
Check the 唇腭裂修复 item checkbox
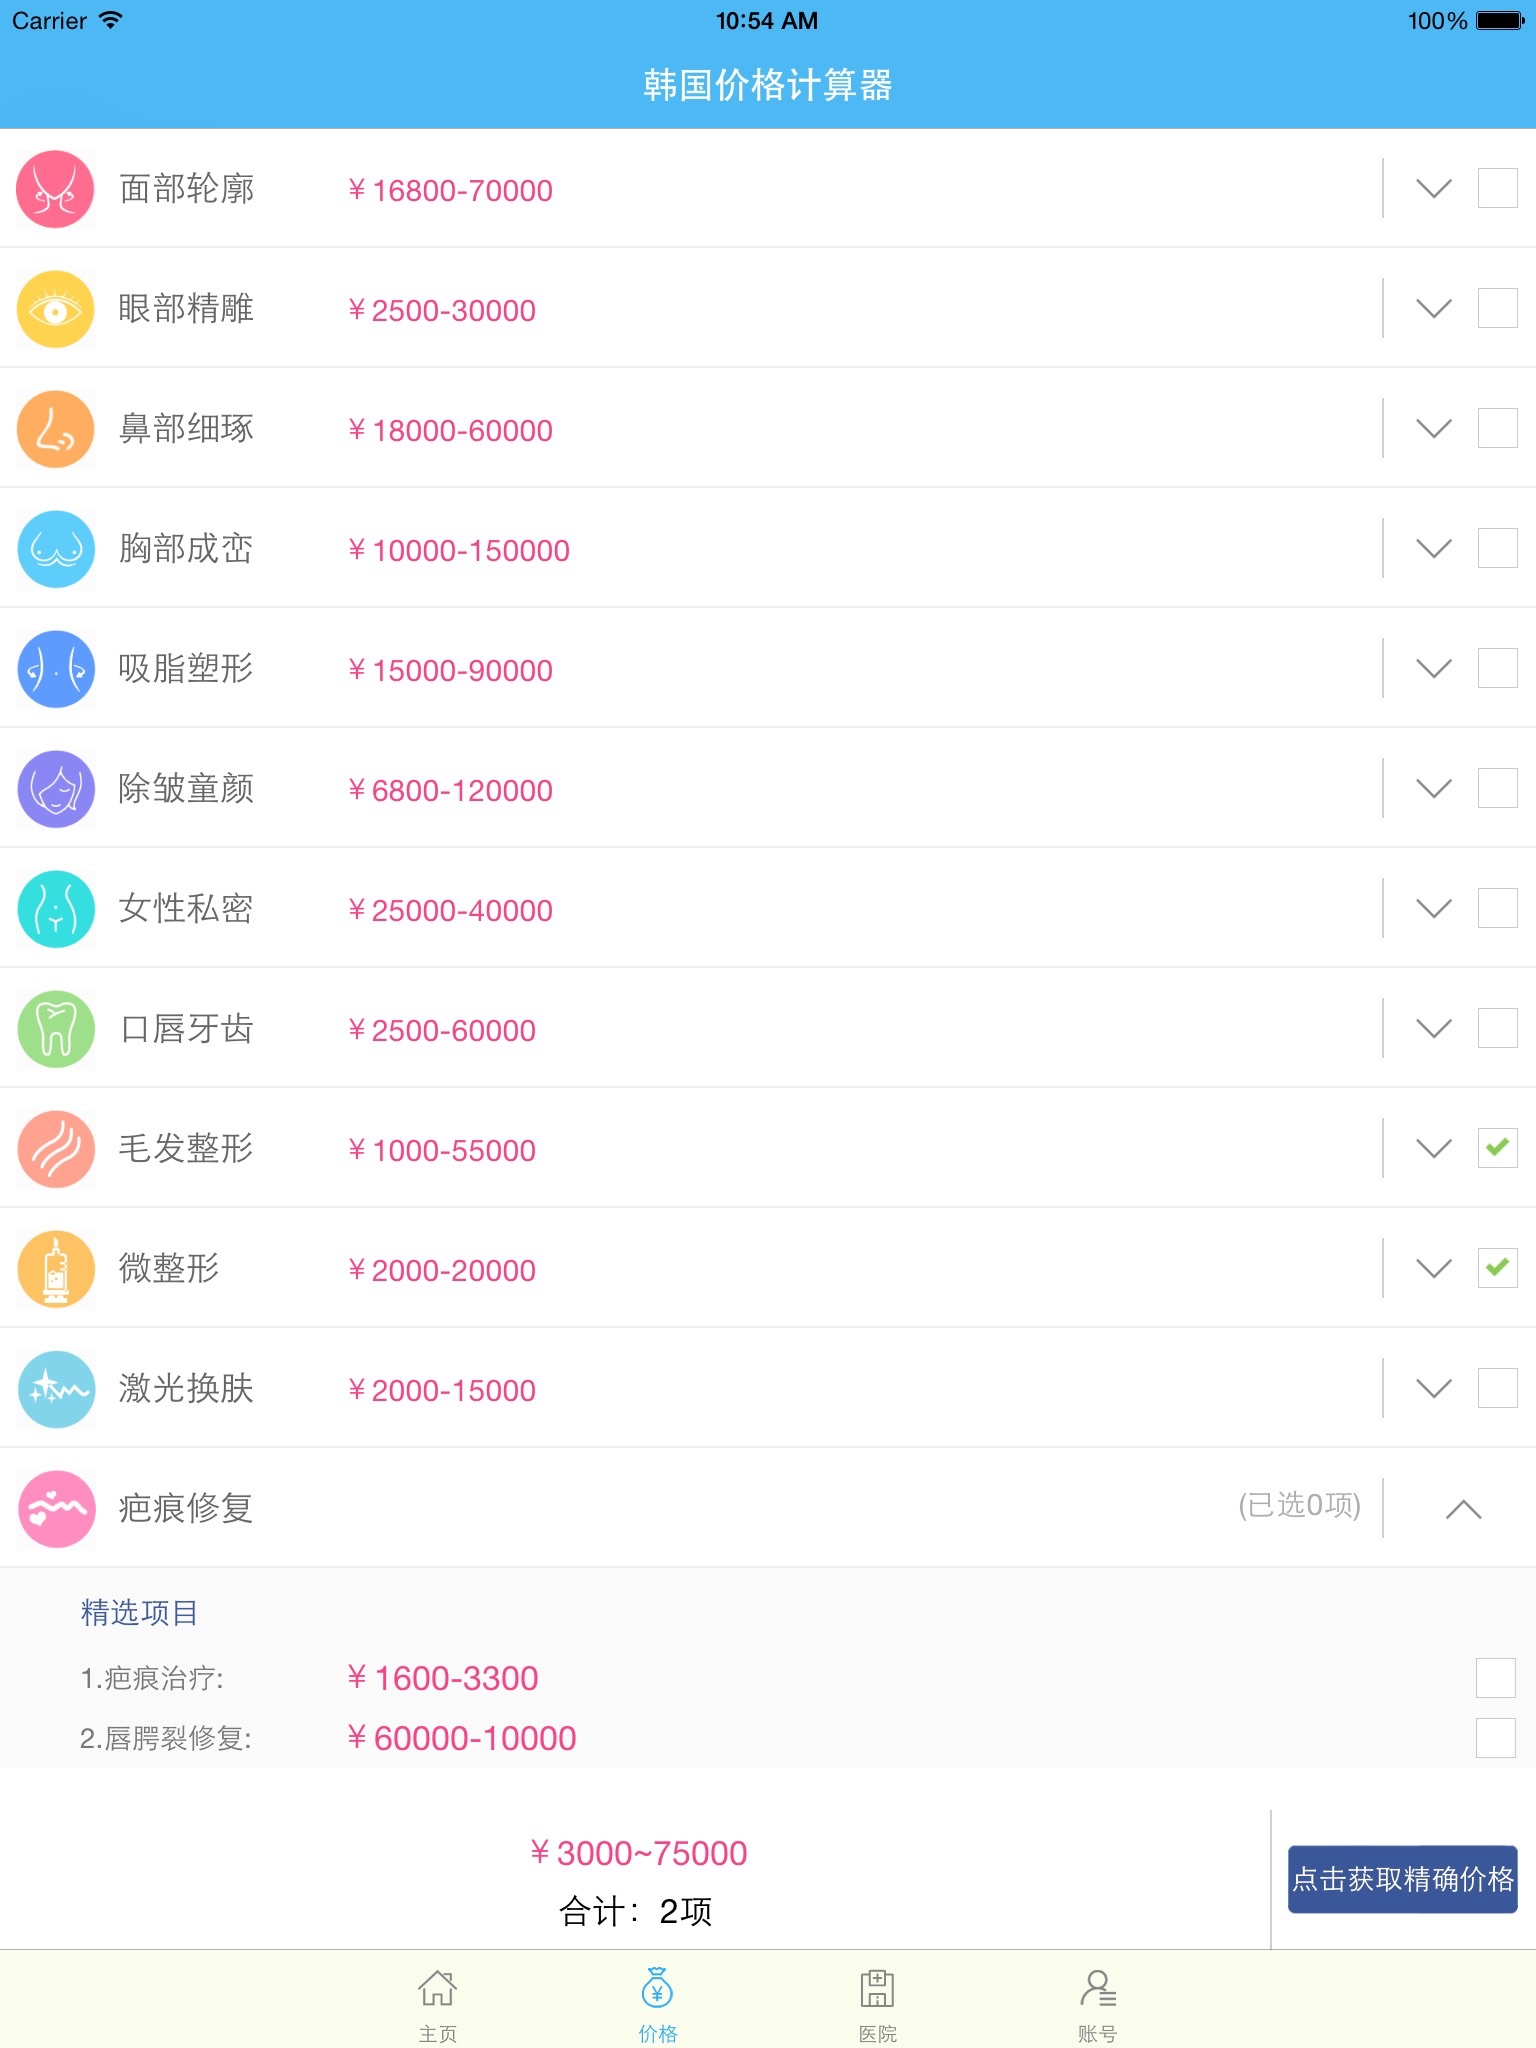pos(1495,1738)
